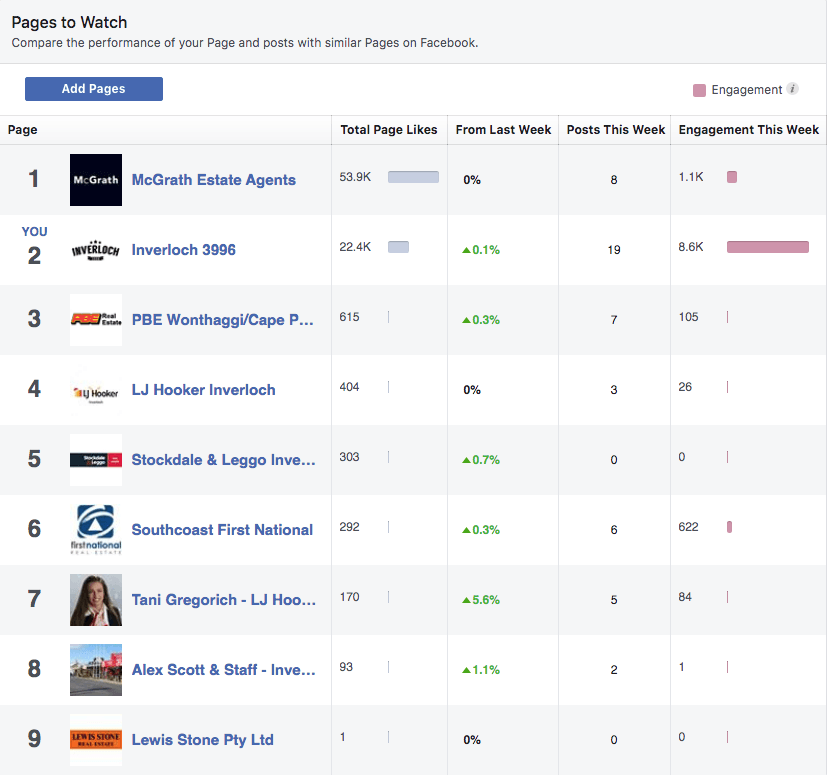This screenshot has width=827, height=775.
Task: Open Alex Scott & Staff - Inve... link
Action: click(x=224, y=670)
